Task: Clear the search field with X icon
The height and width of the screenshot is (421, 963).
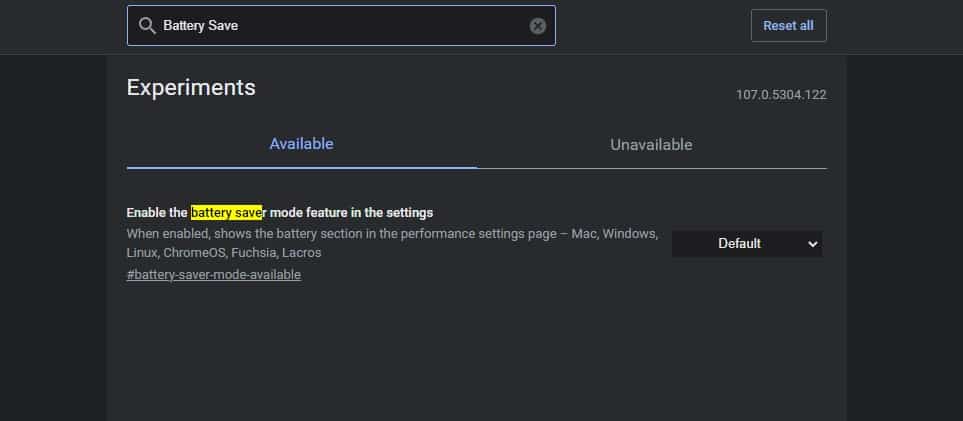Action: tap(537, 26)
